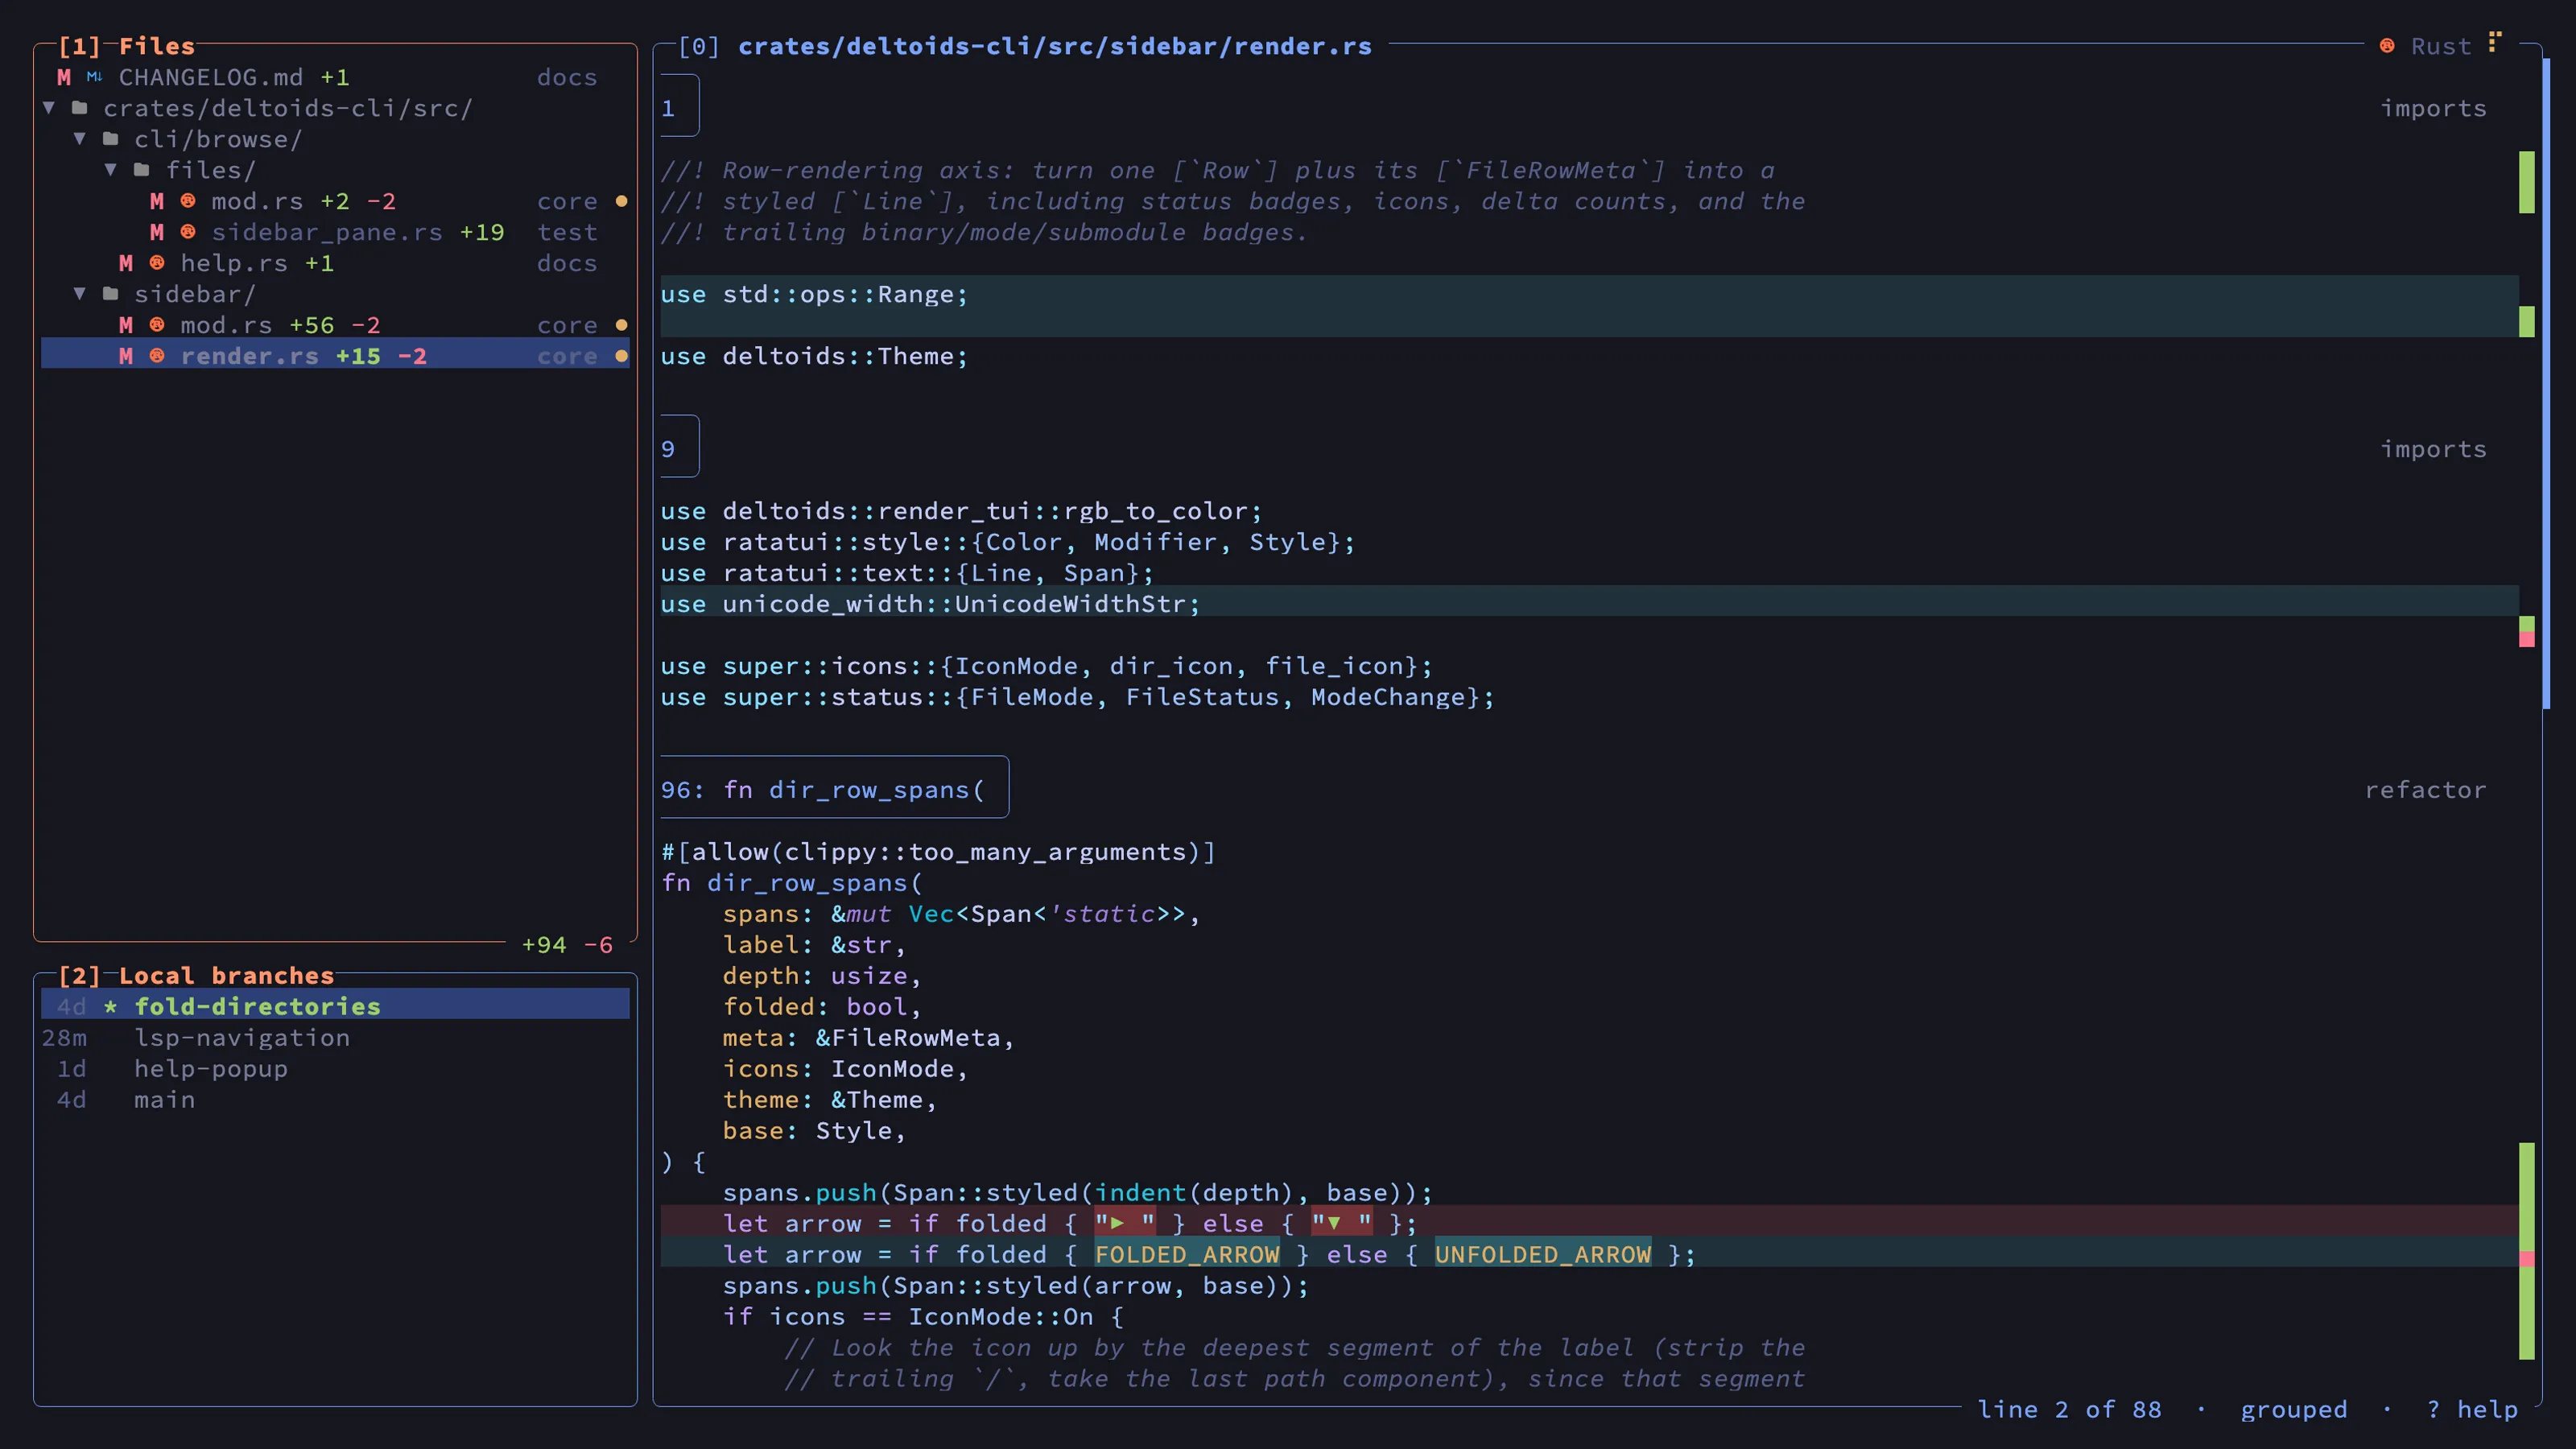Click the red removal marker beside the old arrow line
The image size is (2576, 1449).
click(x=2527, y=1259)
